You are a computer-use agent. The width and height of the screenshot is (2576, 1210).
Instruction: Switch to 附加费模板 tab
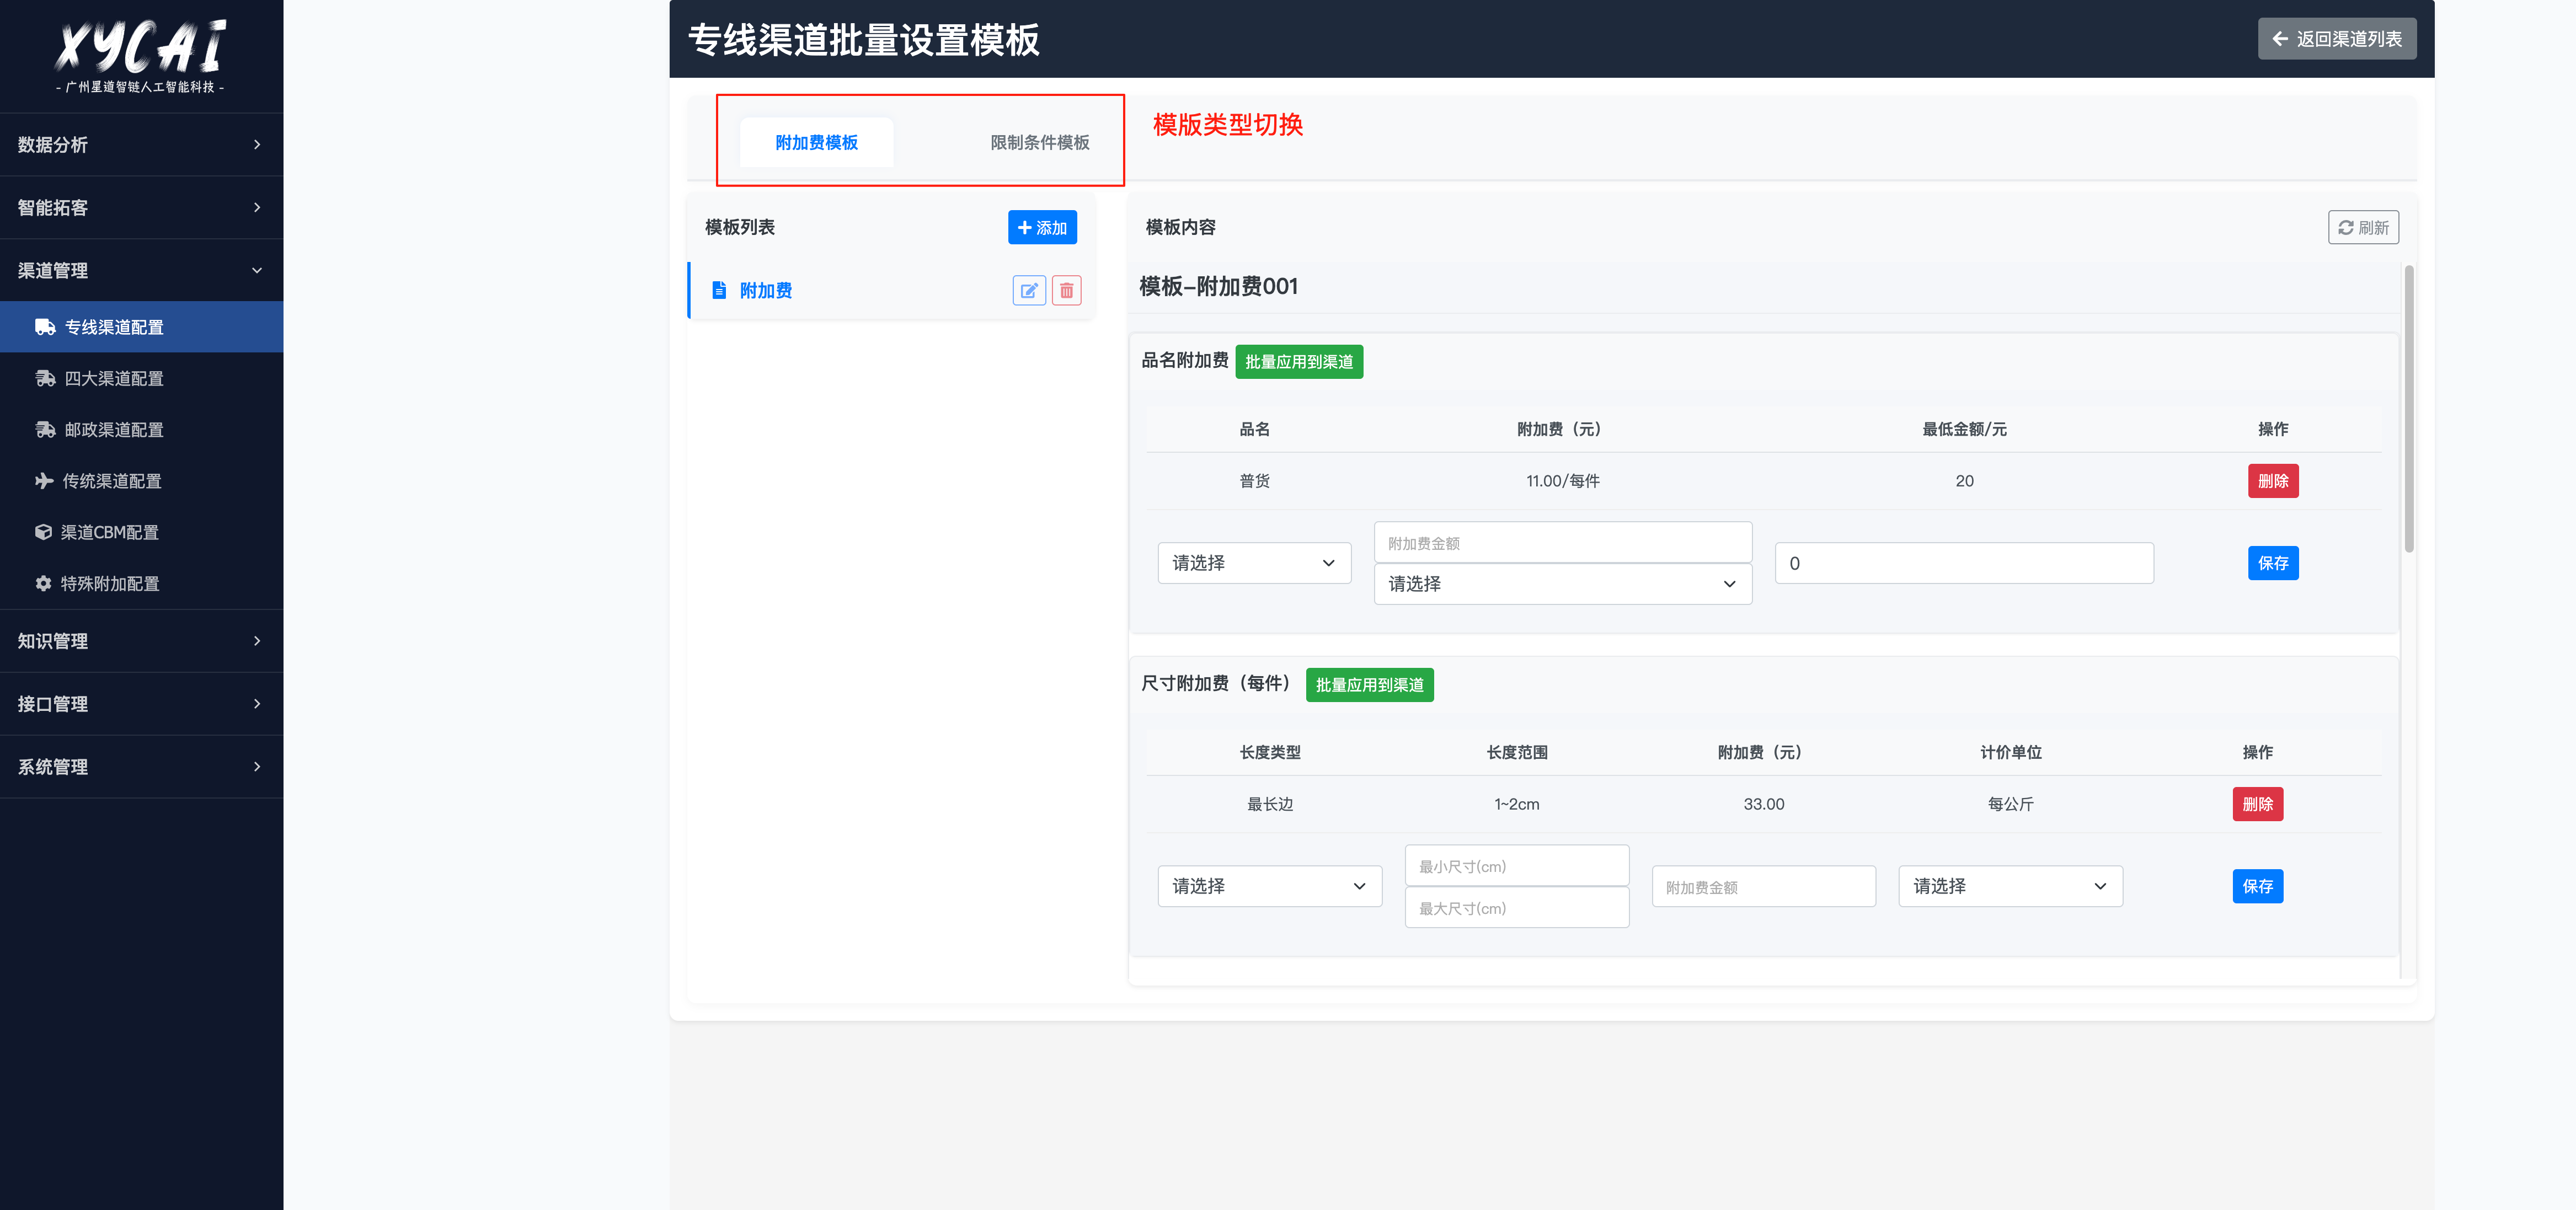pyautogui.click(x=816, y=143)
